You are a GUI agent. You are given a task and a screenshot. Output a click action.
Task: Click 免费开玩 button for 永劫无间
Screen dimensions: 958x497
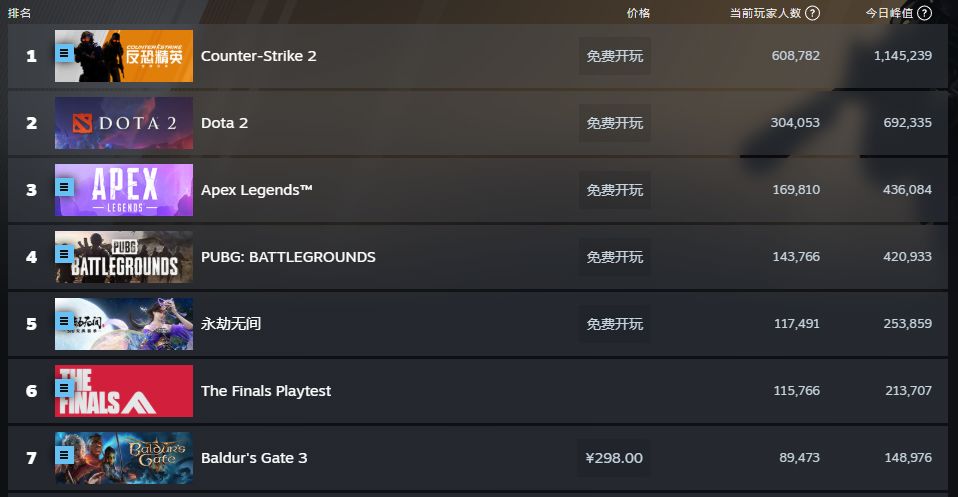[614, 324]
